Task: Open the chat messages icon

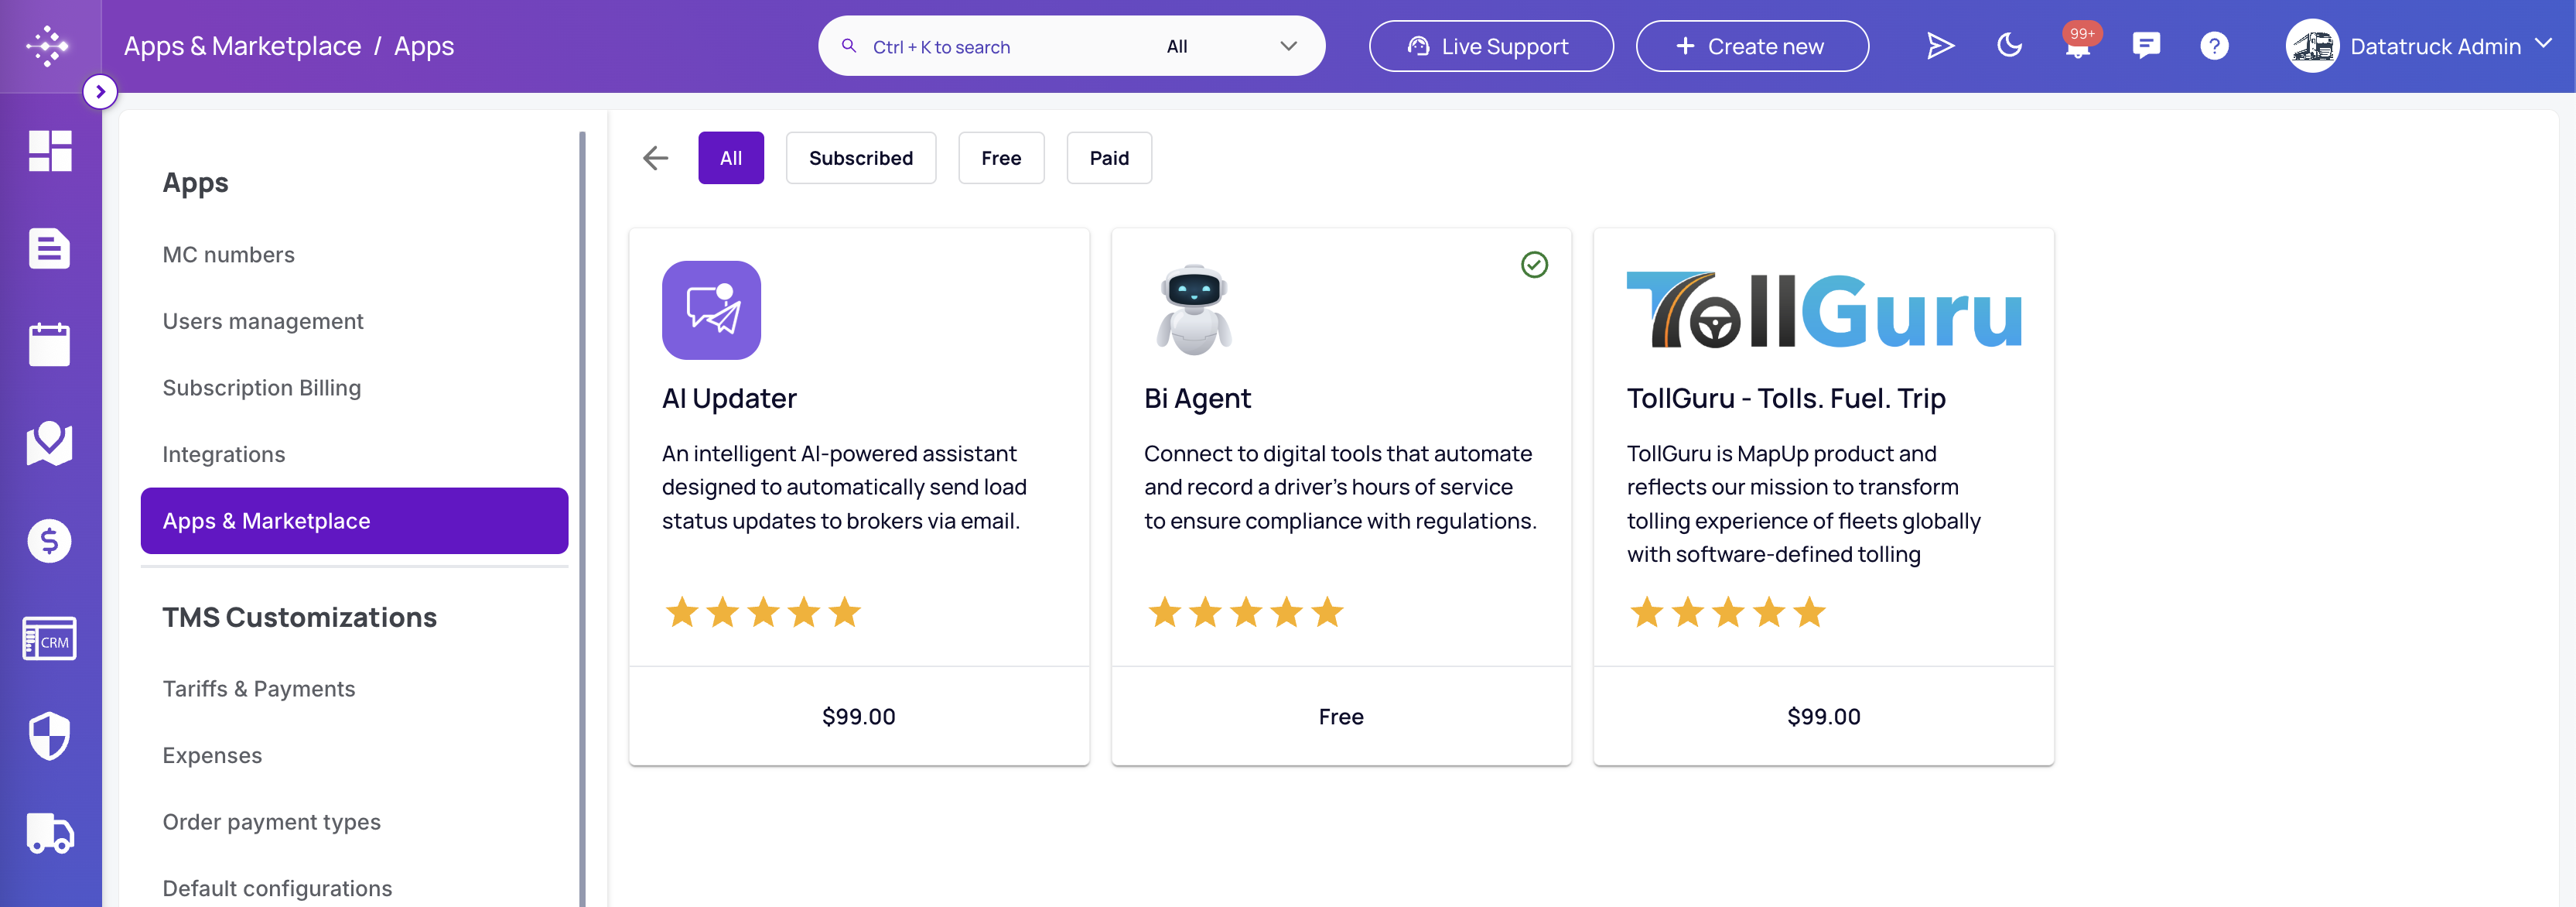Action: [2146, 46]
